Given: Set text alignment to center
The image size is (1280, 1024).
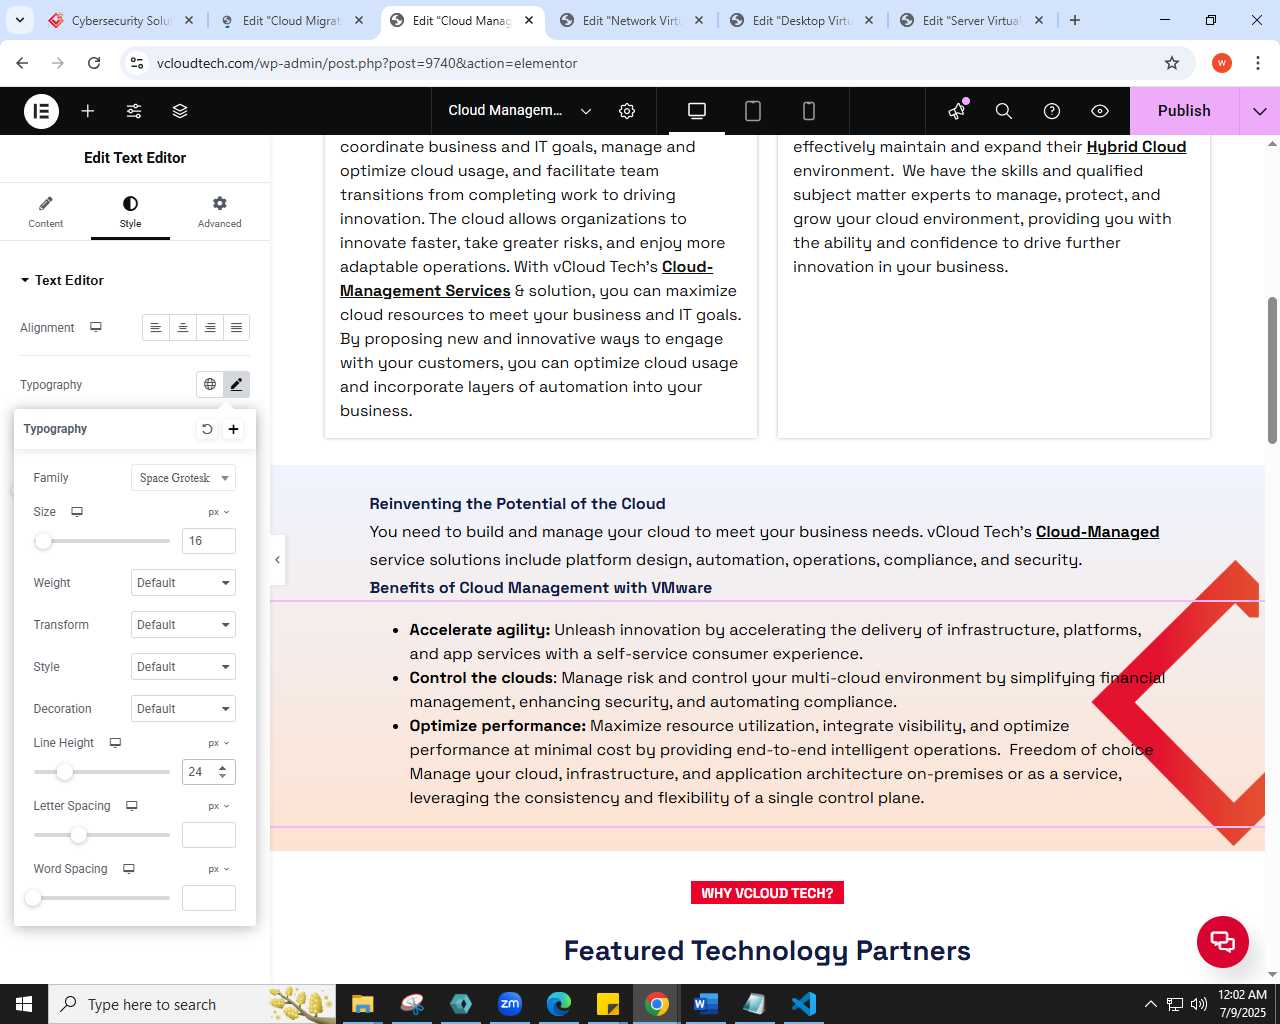Looking at the screenshot, I should pos(183,328).
